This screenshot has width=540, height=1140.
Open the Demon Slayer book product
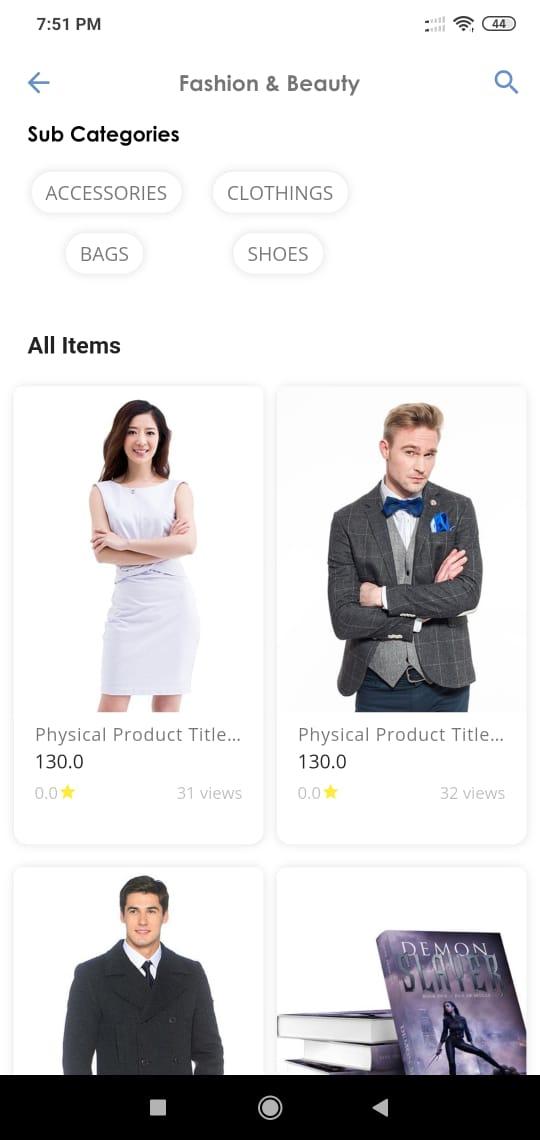(402, 971)
